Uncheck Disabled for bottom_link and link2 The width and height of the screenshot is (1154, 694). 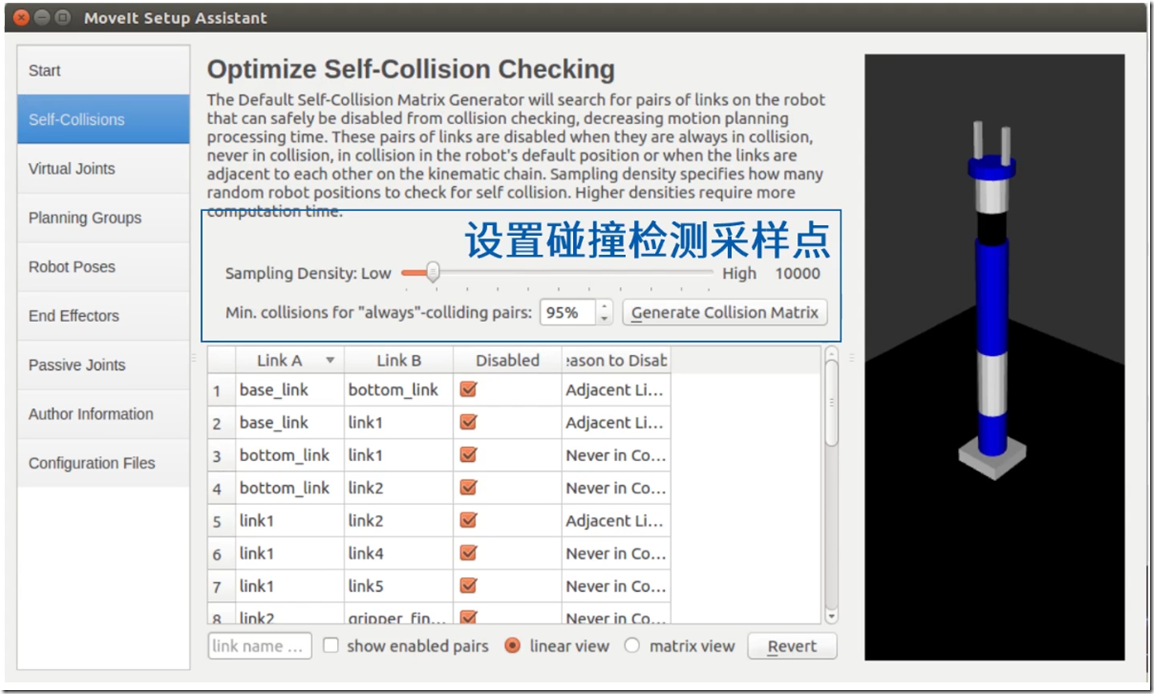coord(468,487)
